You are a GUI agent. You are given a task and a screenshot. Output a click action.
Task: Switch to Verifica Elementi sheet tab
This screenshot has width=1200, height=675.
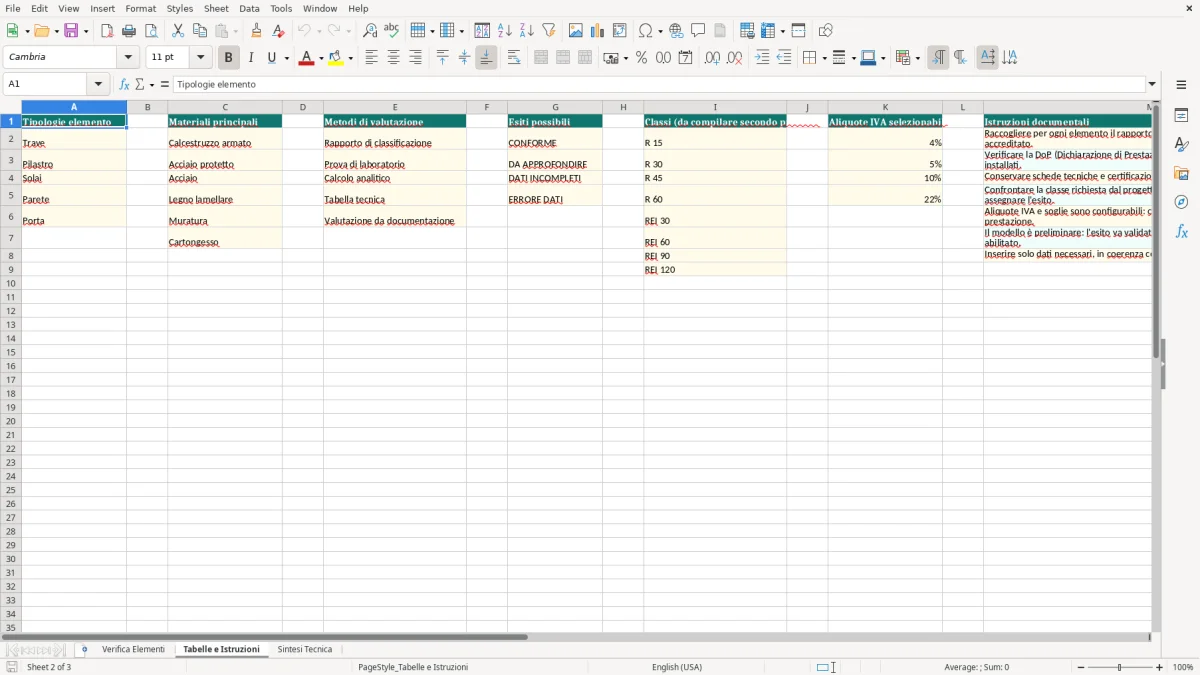tap(133, 650)
